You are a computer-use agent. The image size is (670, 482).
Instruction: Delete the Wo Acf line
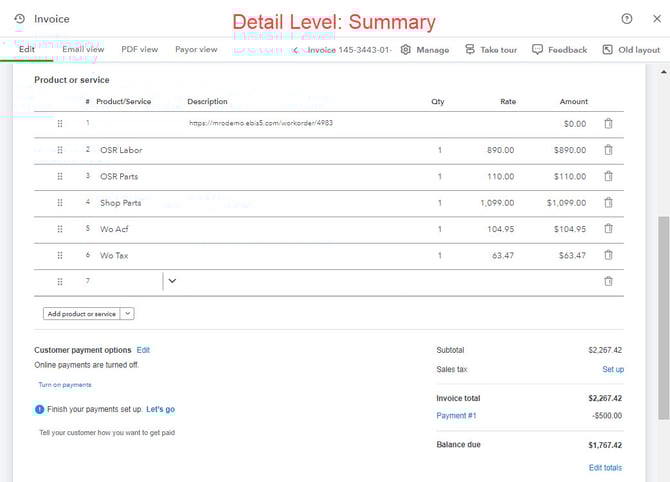(608, 229)
